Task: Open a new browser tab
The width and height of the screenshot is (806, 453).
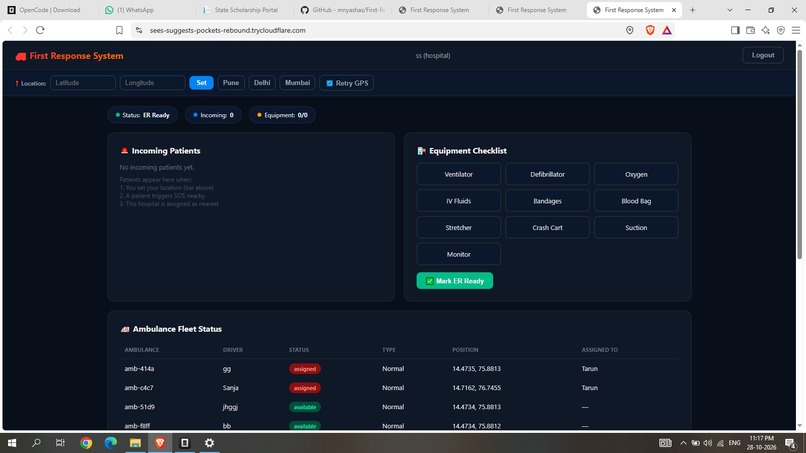Action: click(692, 10)
